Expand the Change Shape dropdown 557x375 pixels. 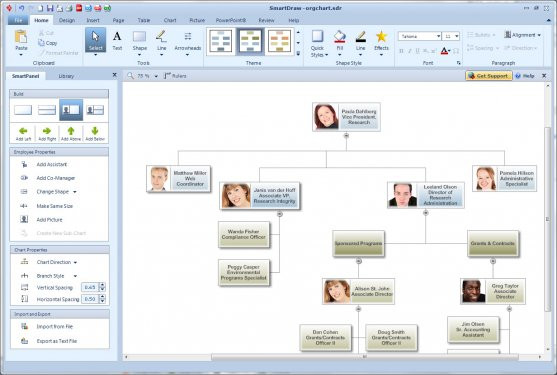coord(75,192)
